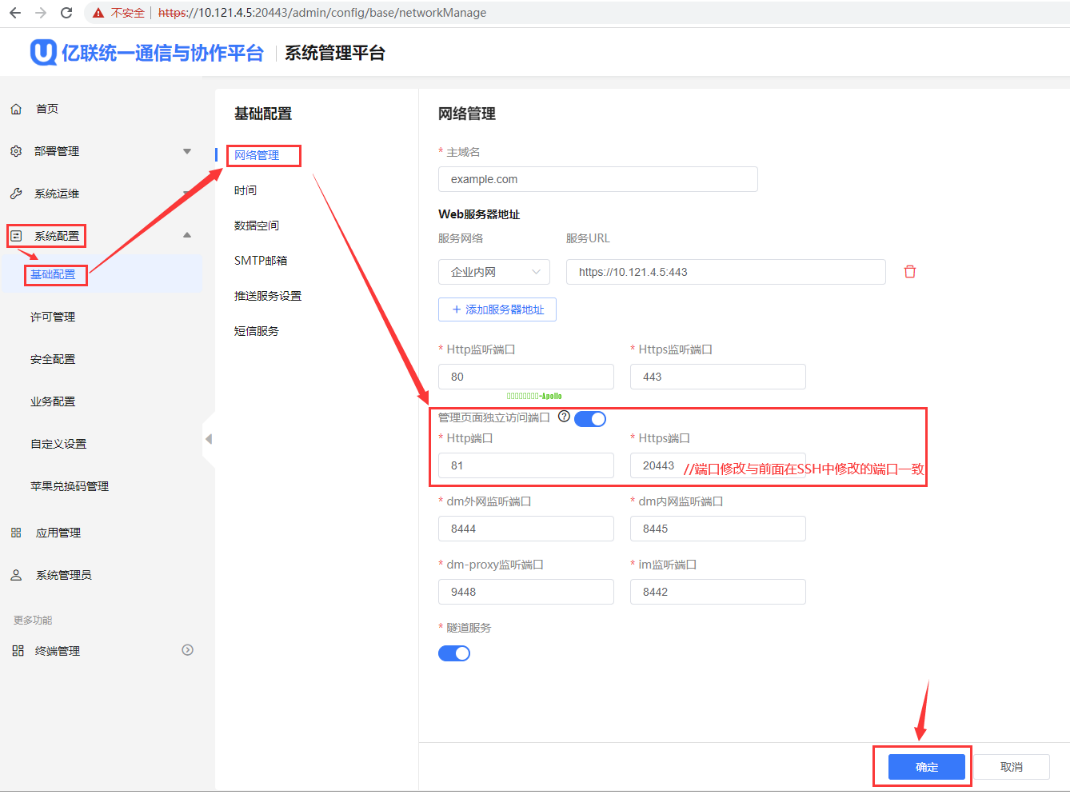1070x792 pixels.
Task: Select 许可管理 in the sidebar
Action: click(x=52, y=317)
